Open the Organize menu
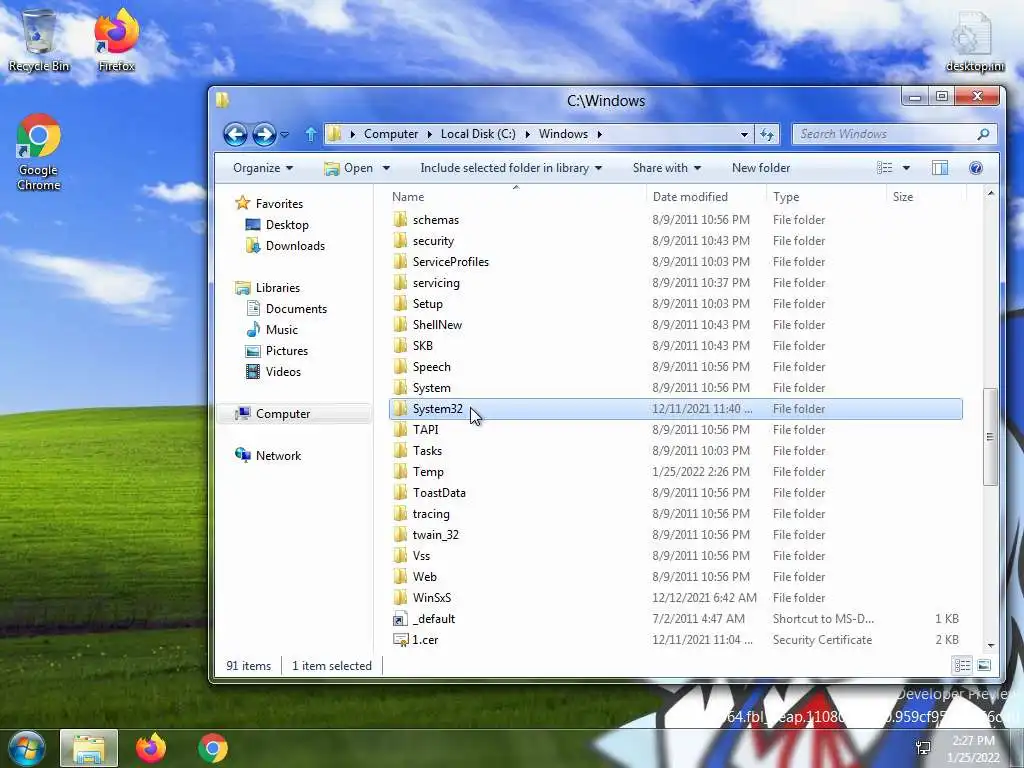 263,168
